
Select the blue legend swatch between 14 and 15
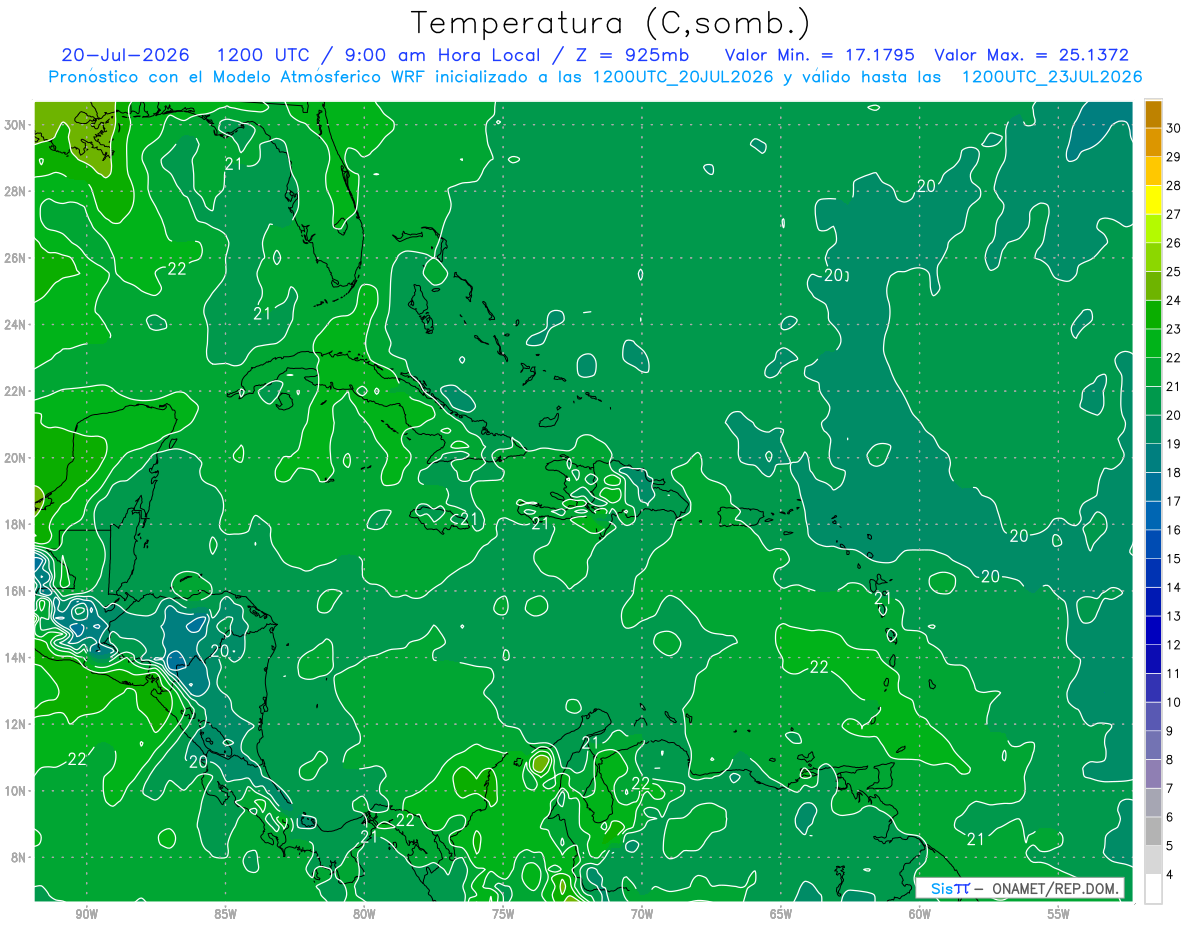1153,573
